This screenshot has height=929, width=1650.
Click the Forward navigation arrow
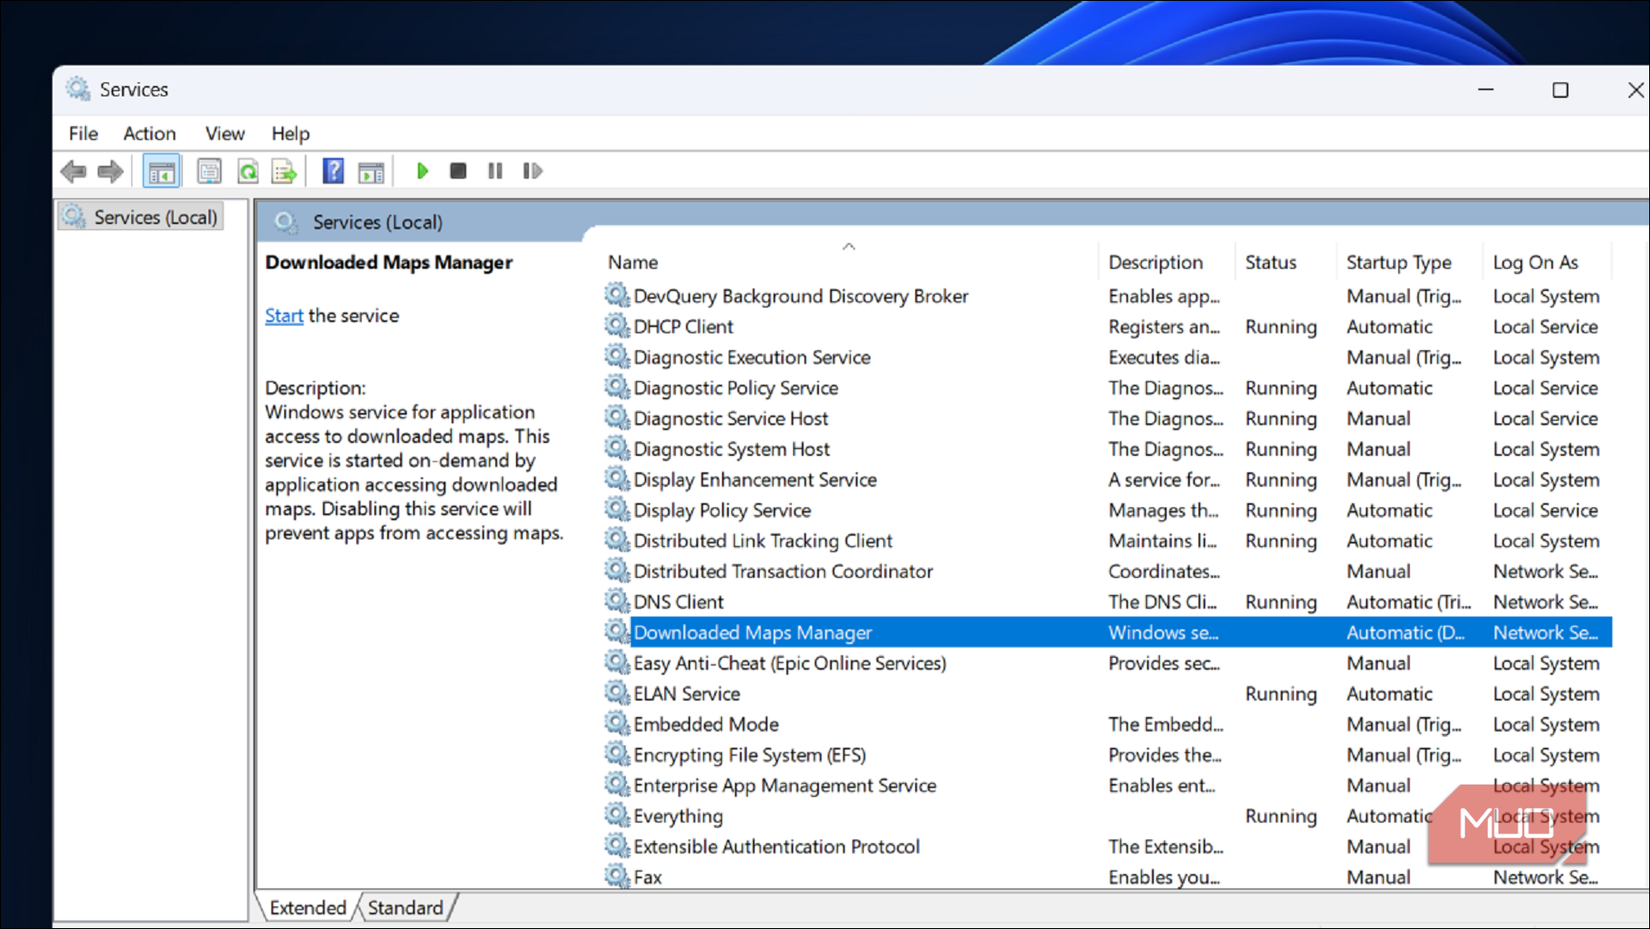click(x=110, y=171)
